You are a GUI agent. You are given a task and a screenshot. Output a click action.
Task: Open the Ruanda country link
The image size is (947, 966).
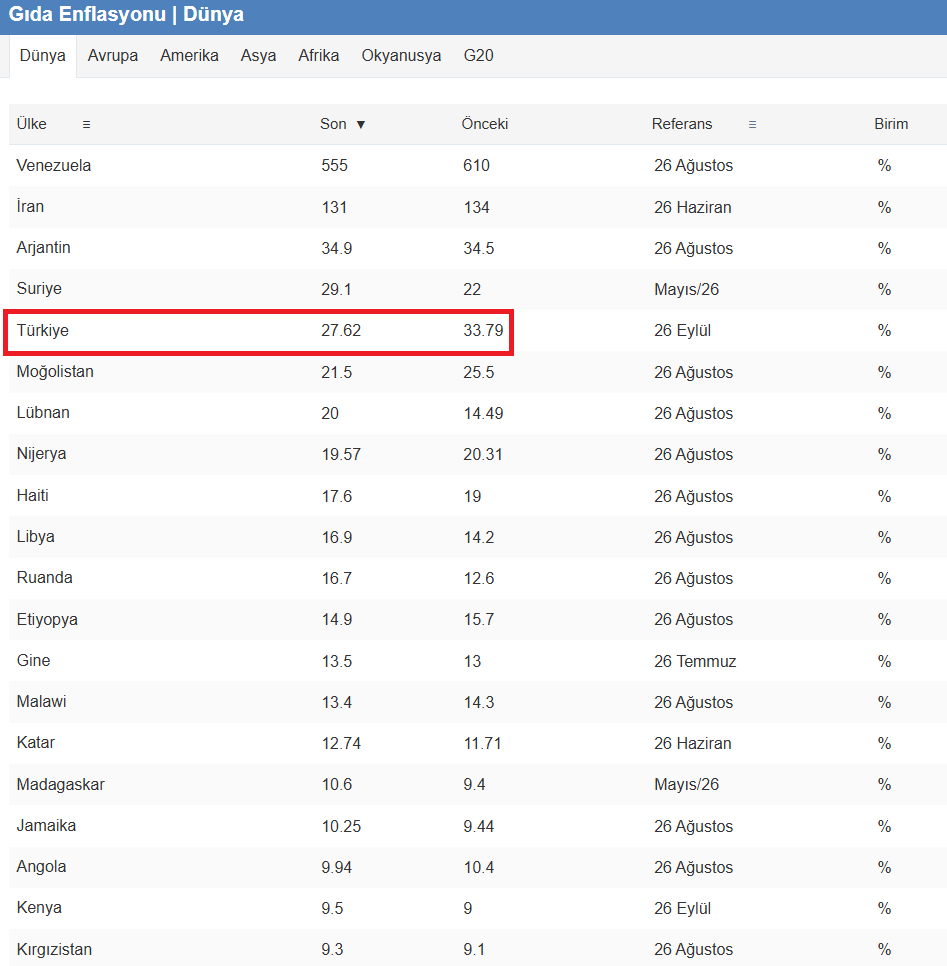point(44,578)
